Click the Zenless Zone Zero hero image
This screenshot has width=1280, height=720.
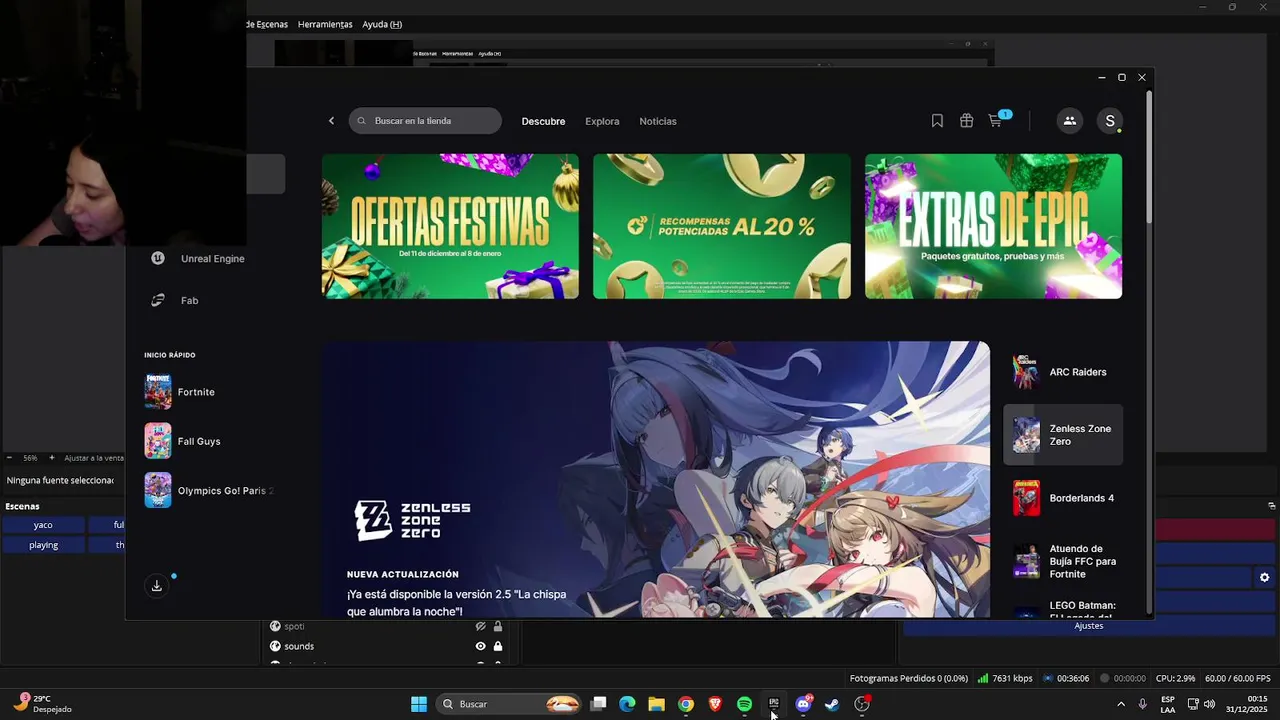(x=656, y=480)
